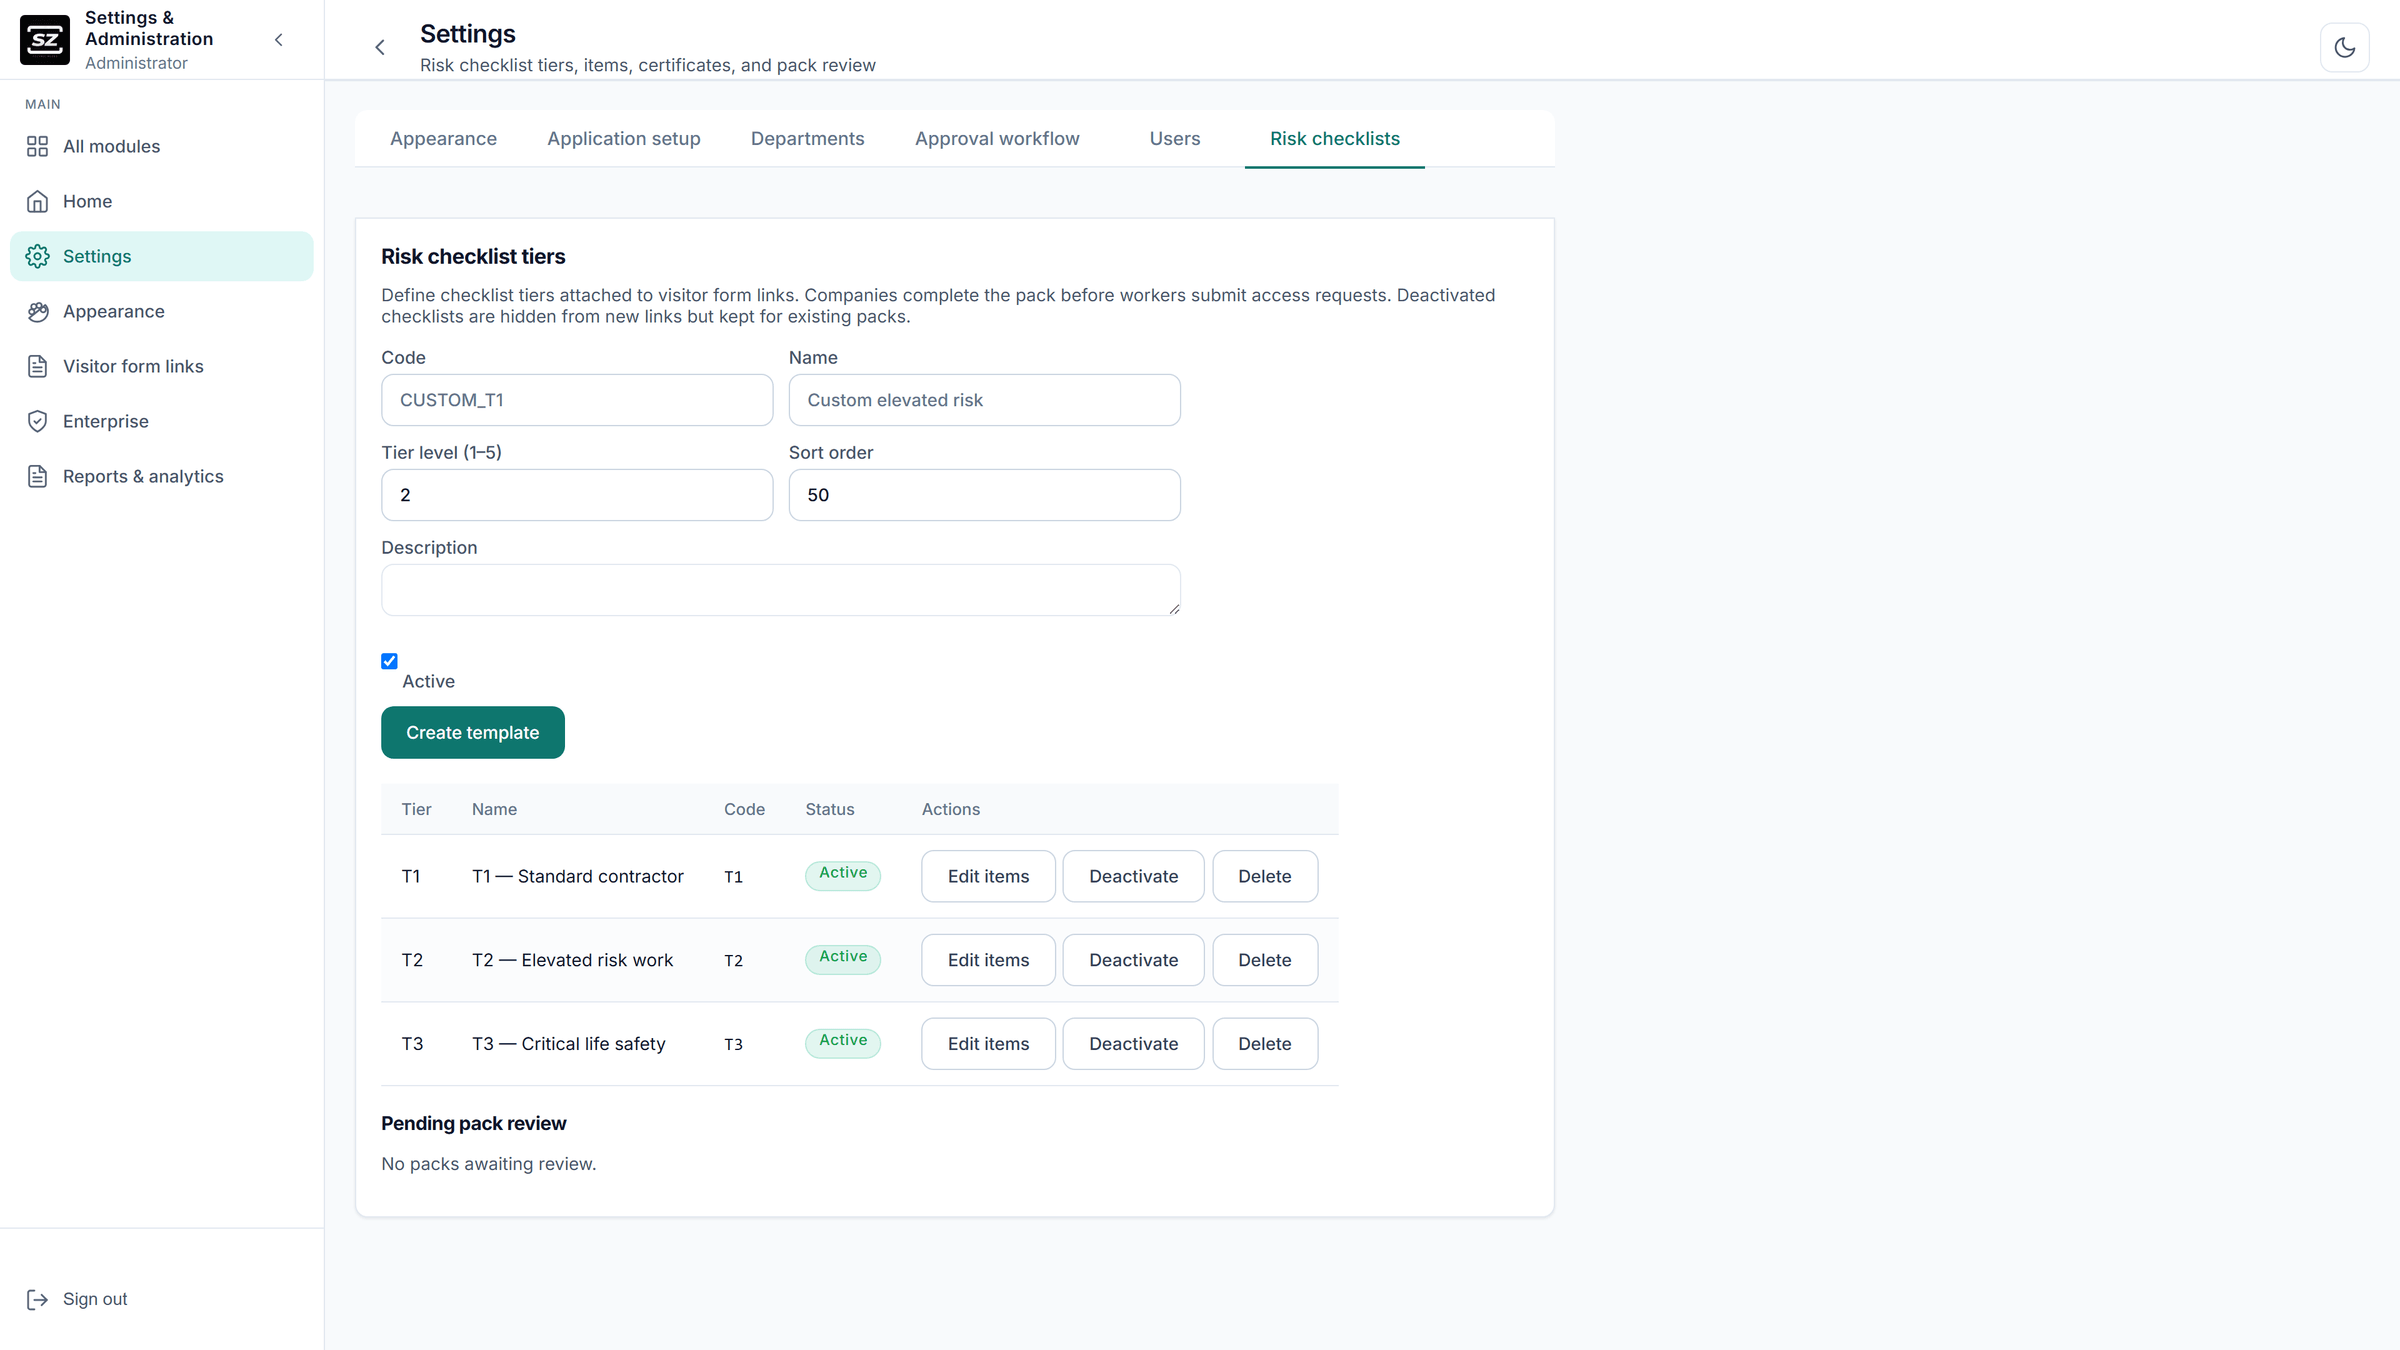Click Active status badge for T1
The height and width of the screenshot is (1350, 2400).
click(x=843, y=874)
